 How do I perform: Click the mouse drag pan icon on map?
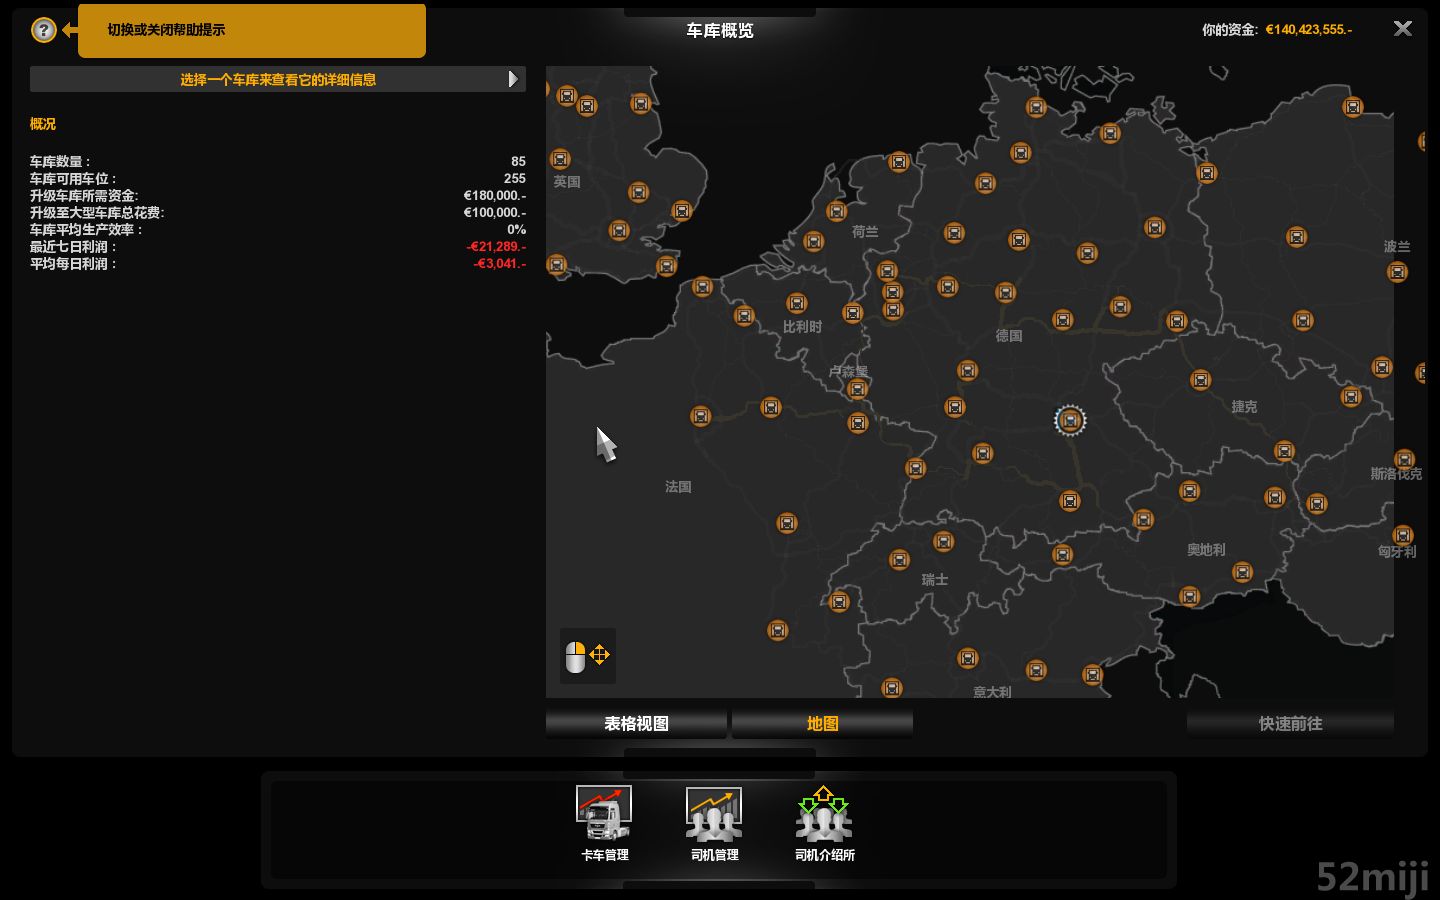pyautogui.click(x=587, y=656)
